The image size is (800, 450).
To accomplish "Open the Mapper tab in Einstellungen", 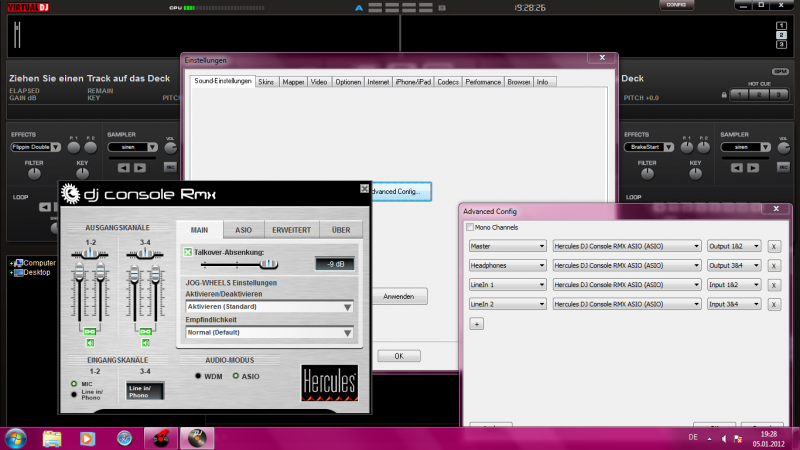I will (293, 82).
